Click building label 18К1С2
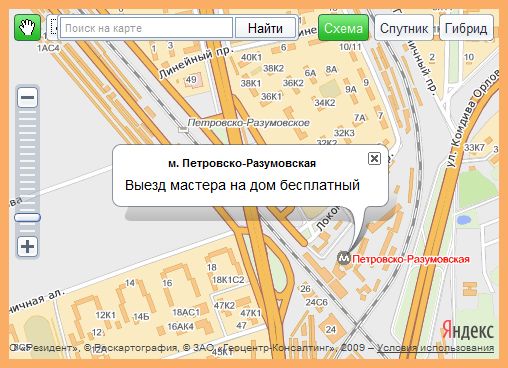Image resolution: width=508 pixels, height=368 pixels. [x=228, y=280]
